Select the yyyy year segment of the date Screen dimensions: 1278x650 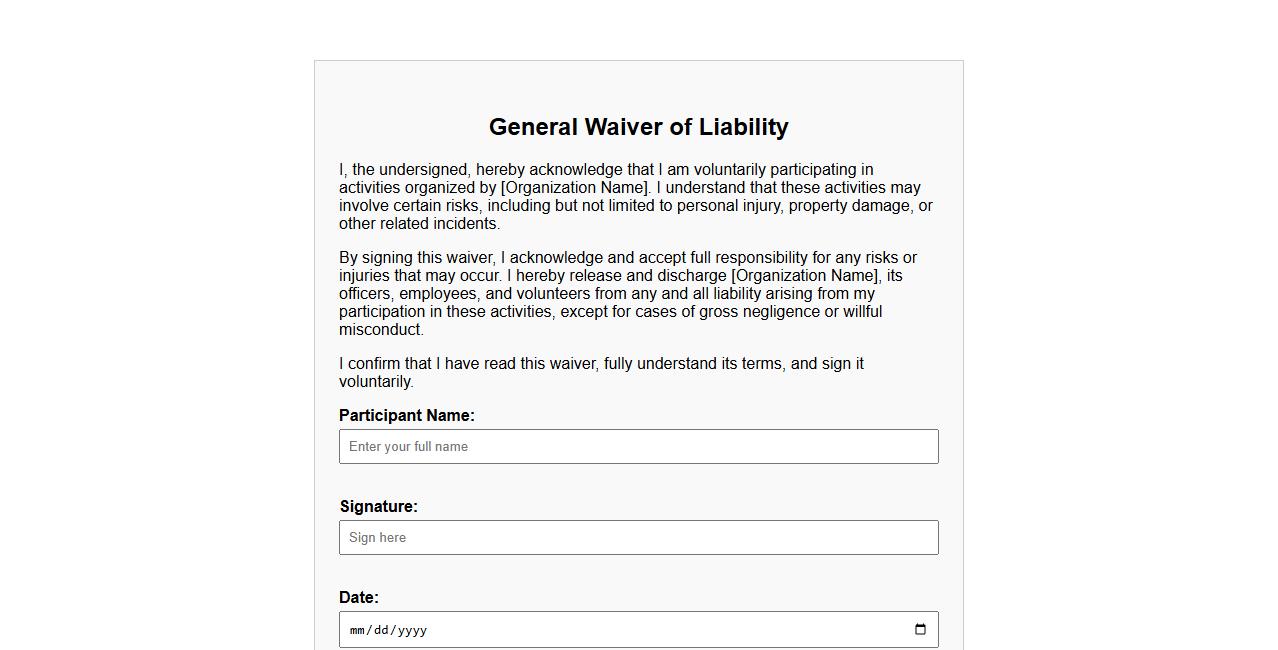coord(411,630)
